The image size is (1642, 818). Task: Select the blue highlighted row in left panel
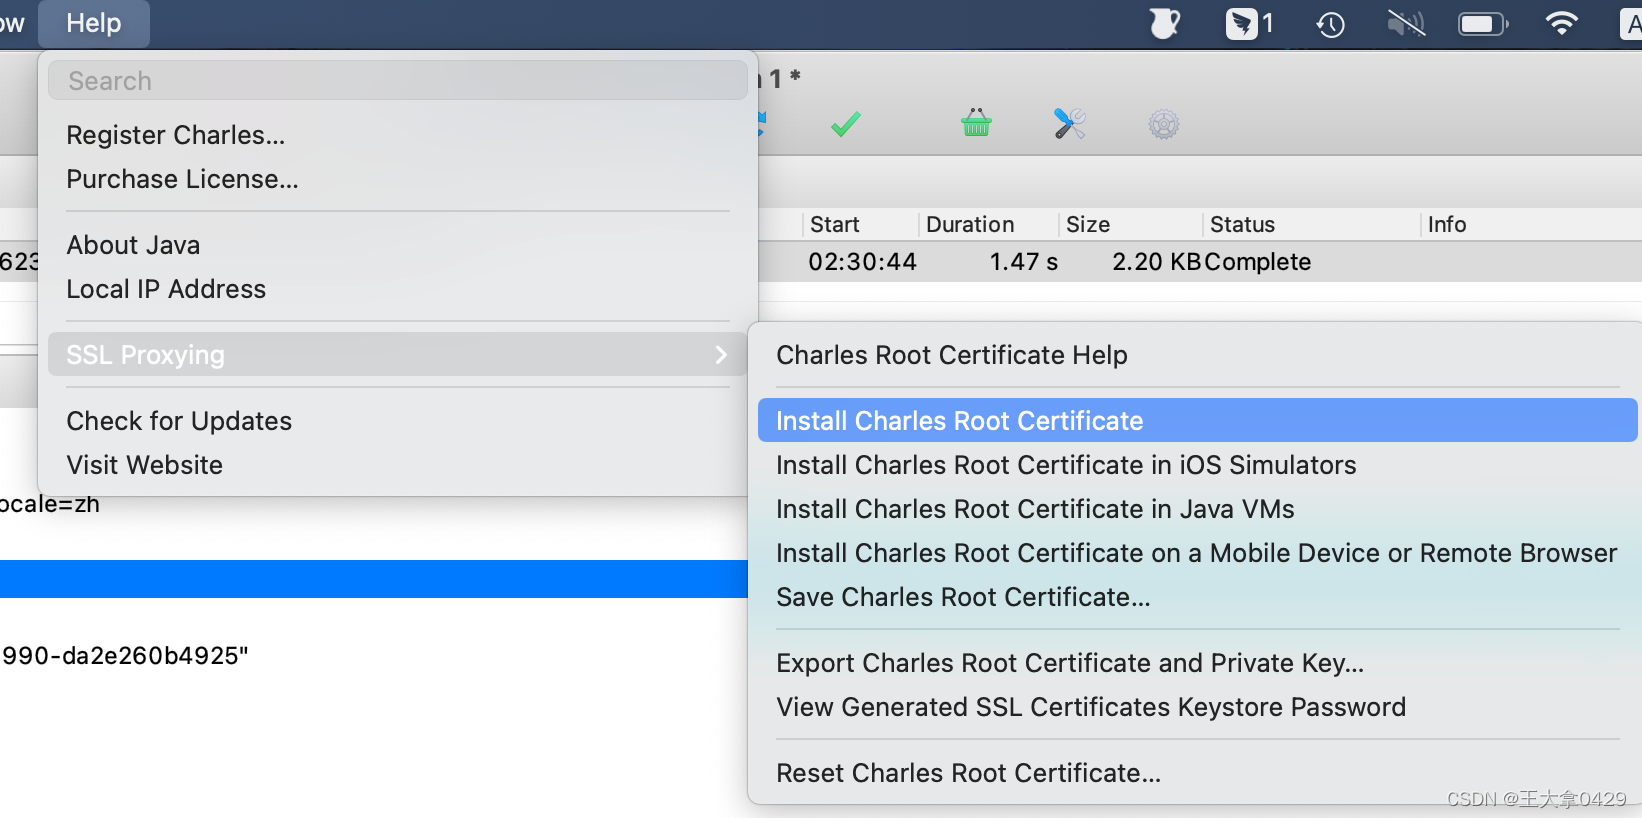(x=374, y=579)
